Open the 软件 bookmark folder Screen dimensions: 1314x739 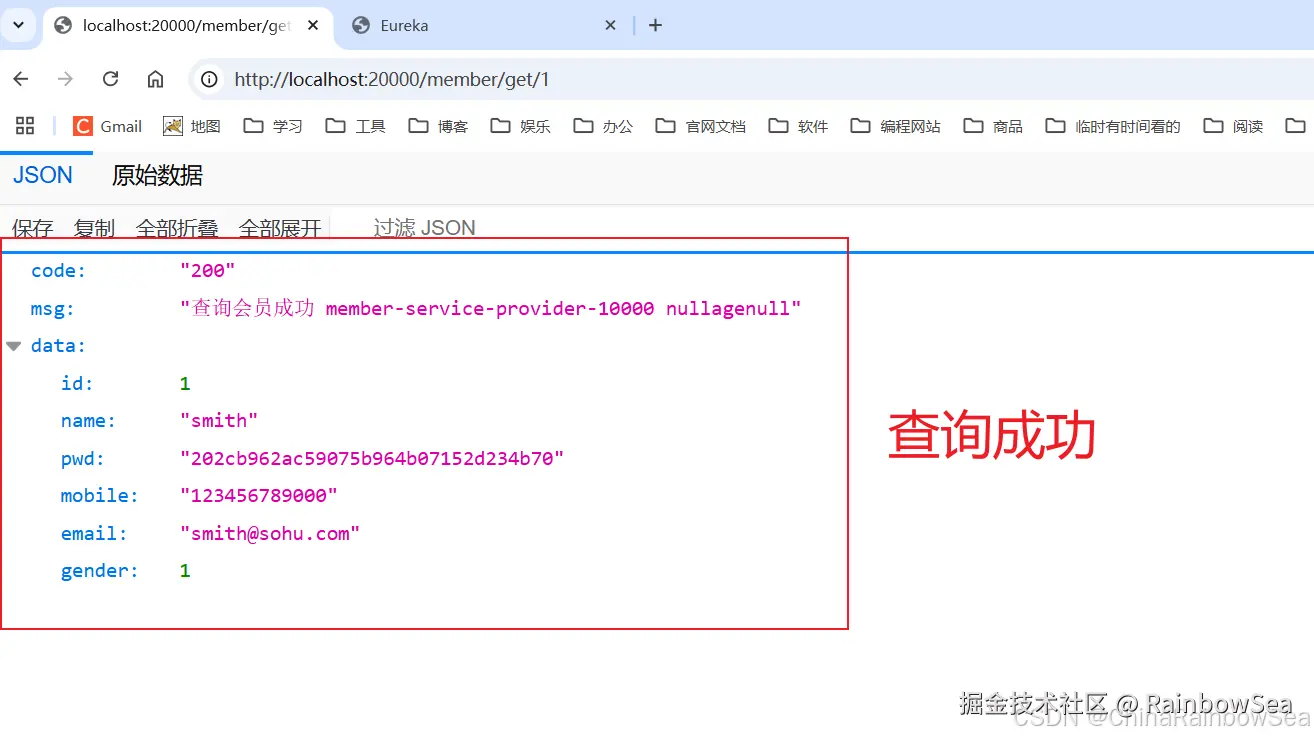tap(799, 126)
